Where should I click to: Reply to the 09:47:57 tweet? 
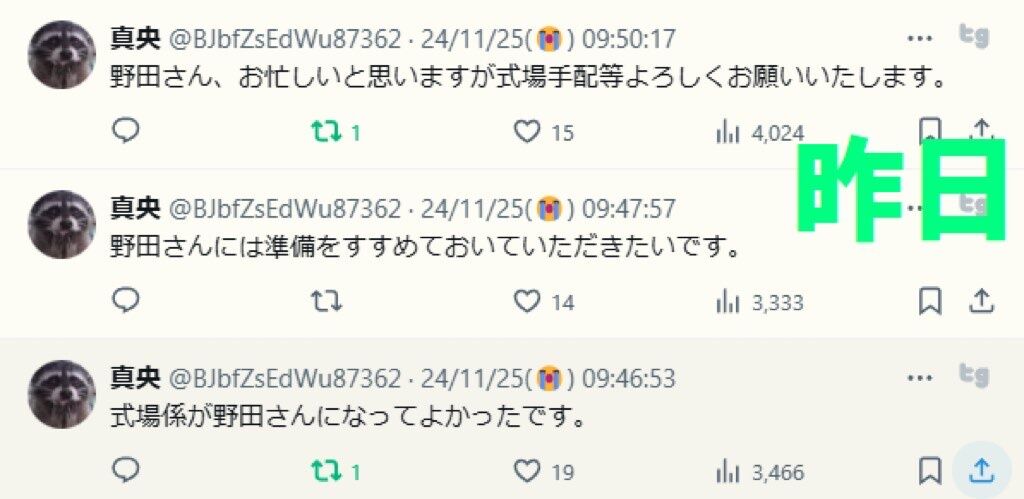(125, 301)
